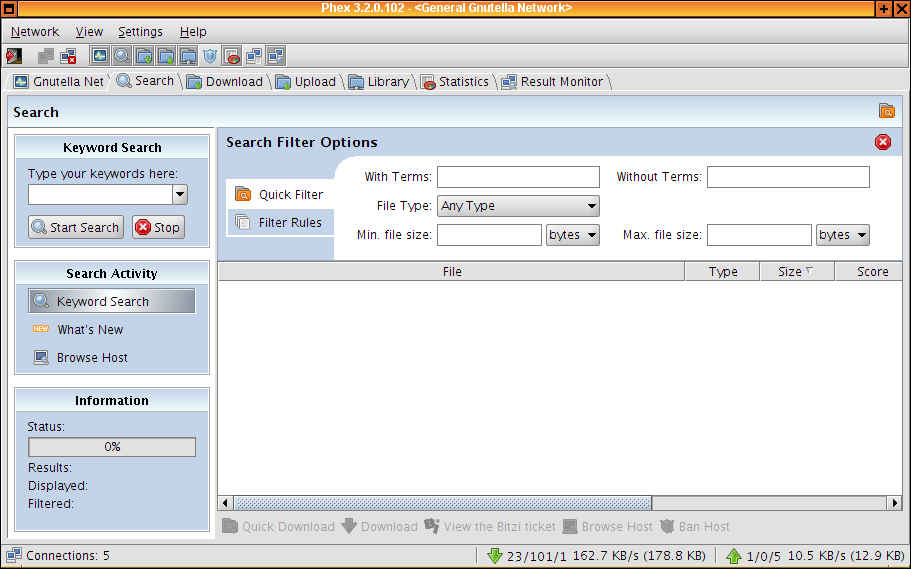Click the horizontal scrollbar left arrow
This screenshot has width=911, height=569.
coord(225,503)
